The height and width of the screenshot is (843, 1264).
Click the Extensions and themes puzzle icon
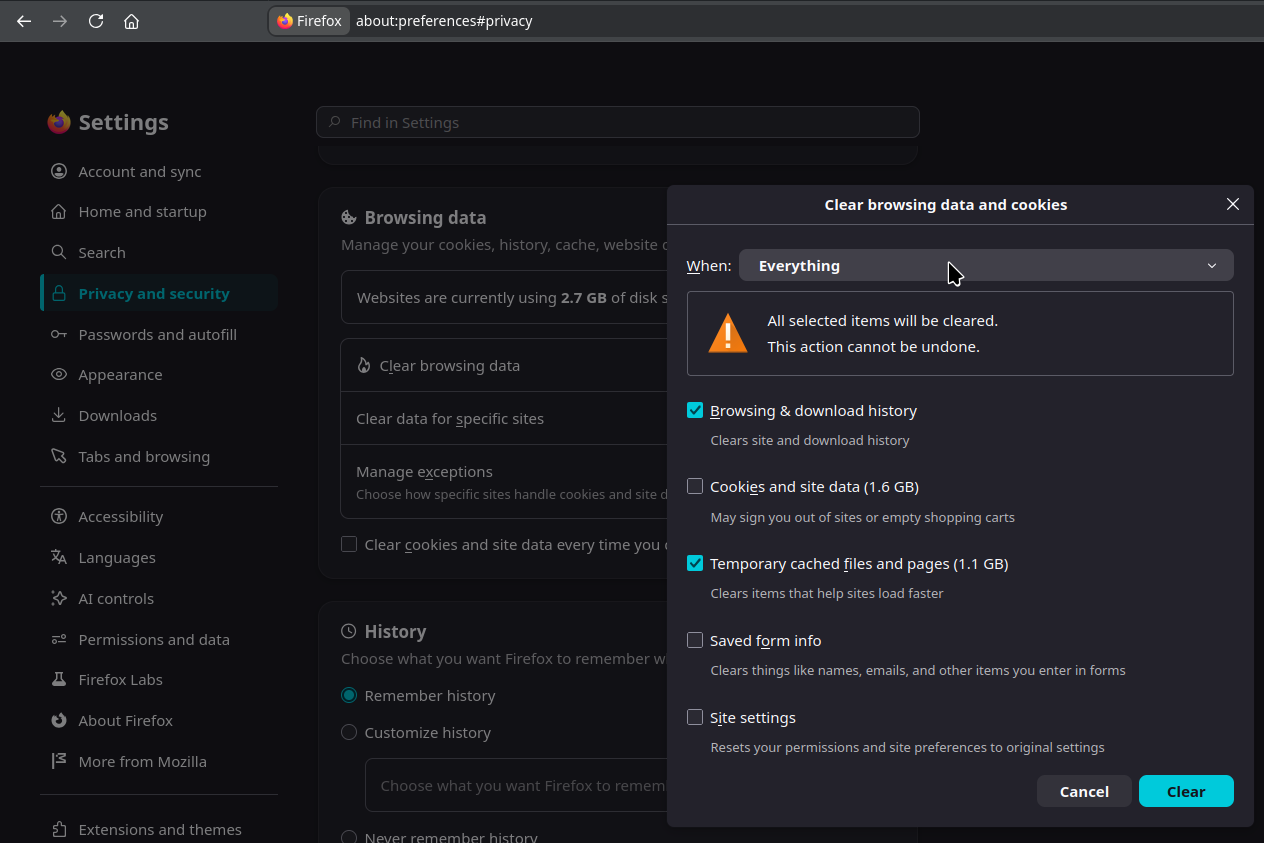click(59, 829)
